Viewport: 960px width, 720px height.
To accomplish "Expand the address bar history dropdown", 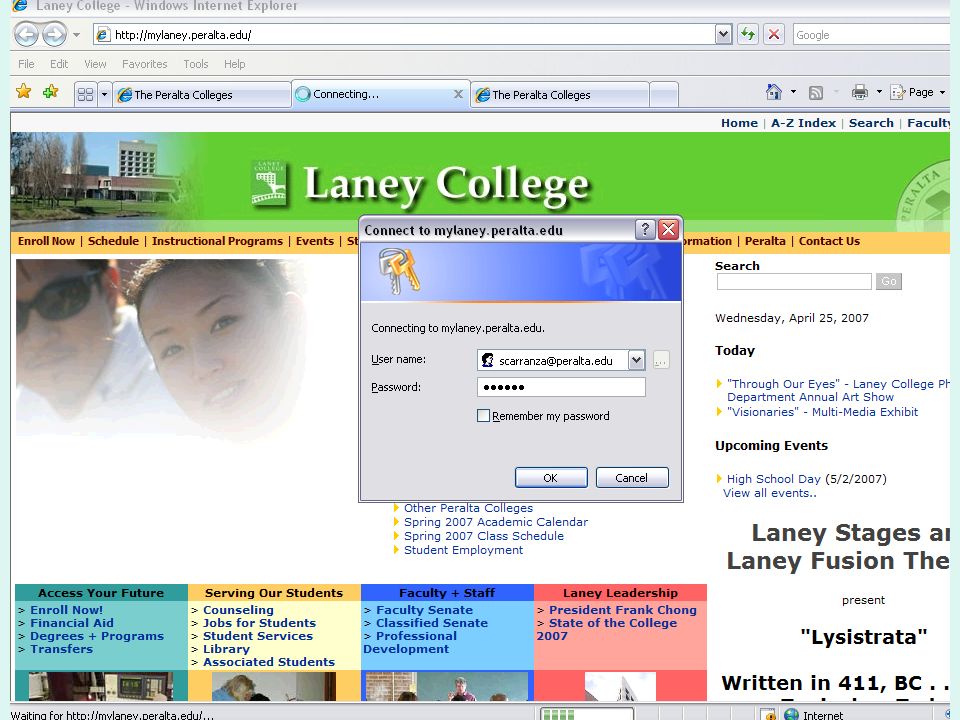I will [x=724, y=35].
